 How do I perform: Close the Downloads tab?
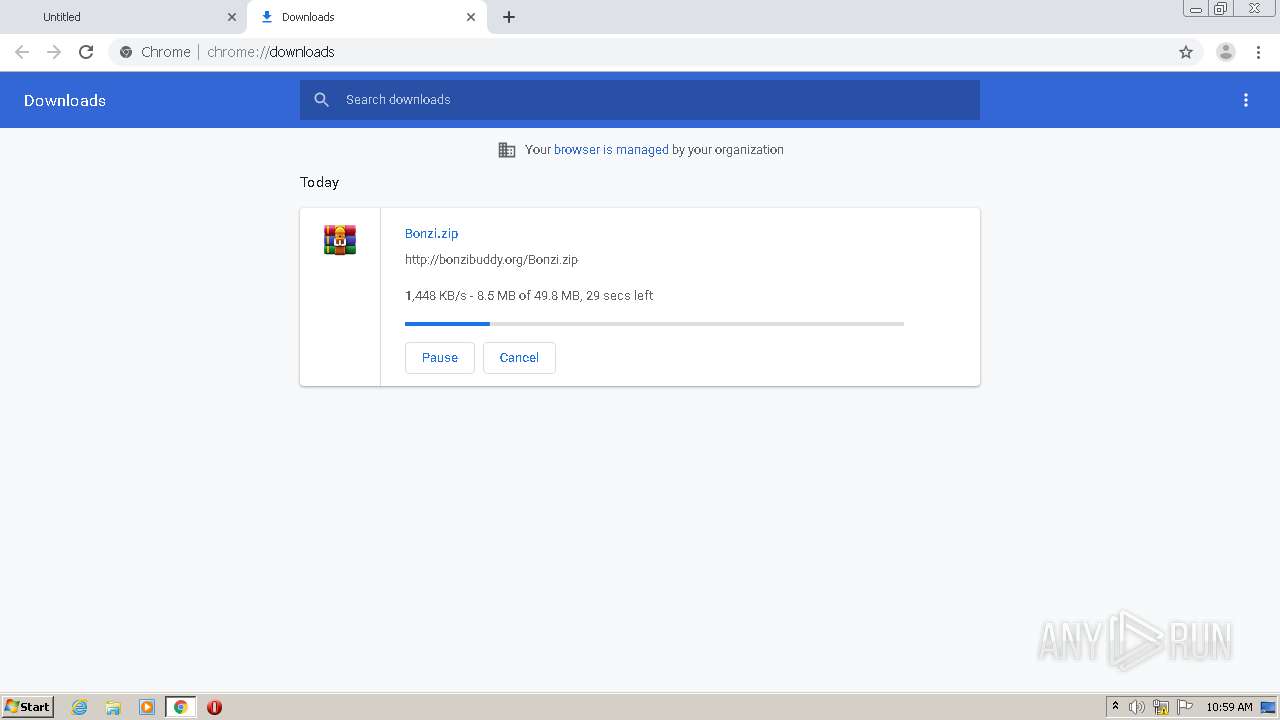click(x=471, y=17)
